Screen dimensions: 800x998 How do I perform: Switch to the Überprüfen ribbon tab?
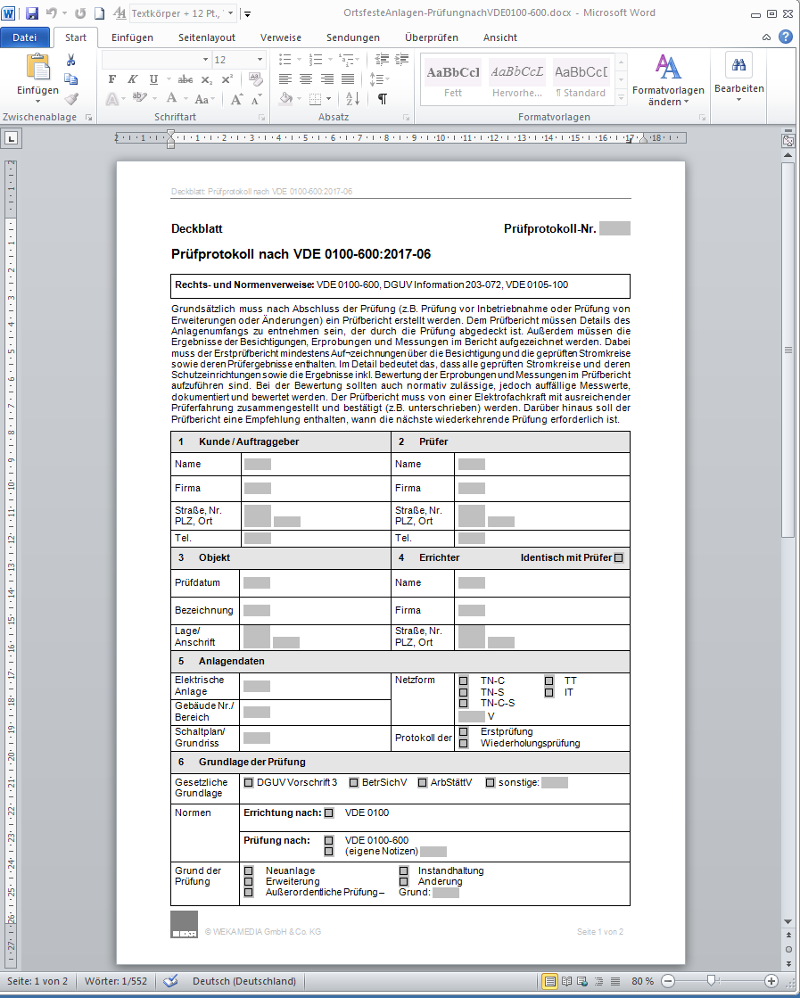pos(432,38)
